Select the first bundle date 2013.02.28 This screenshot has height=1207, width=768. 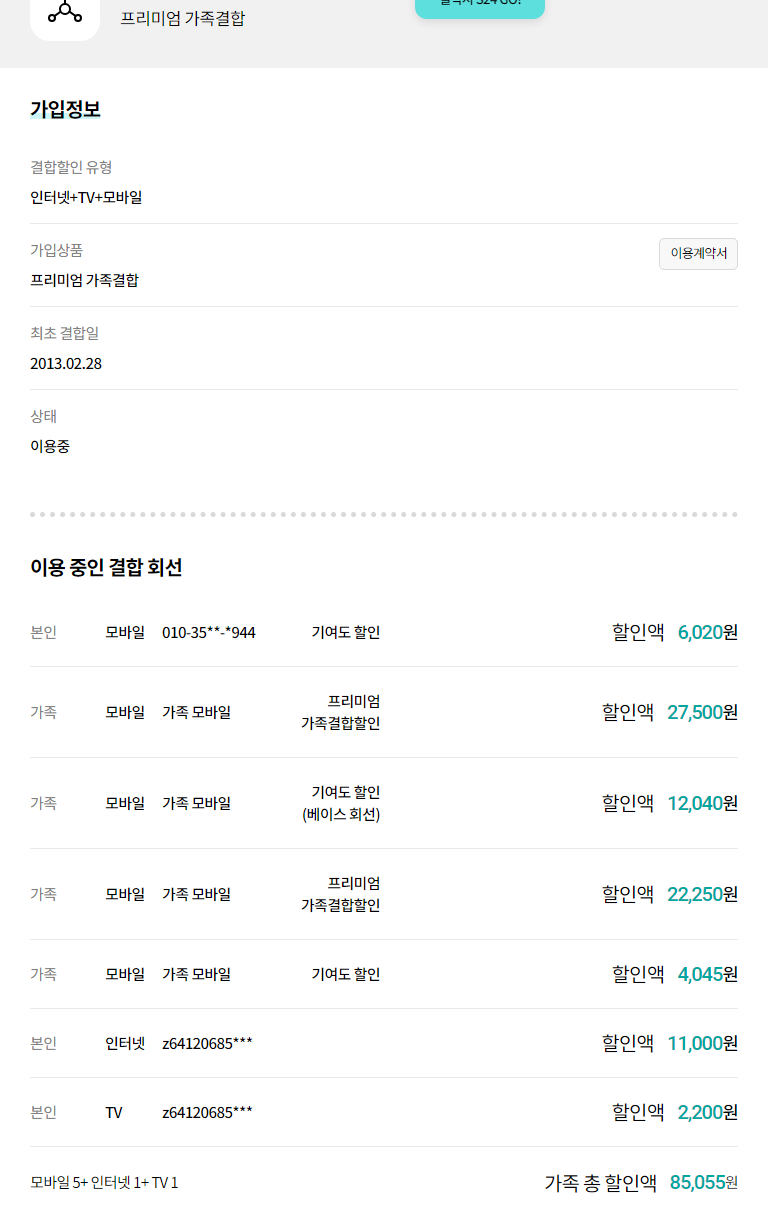pyautogui.click(x=66, y=363)
